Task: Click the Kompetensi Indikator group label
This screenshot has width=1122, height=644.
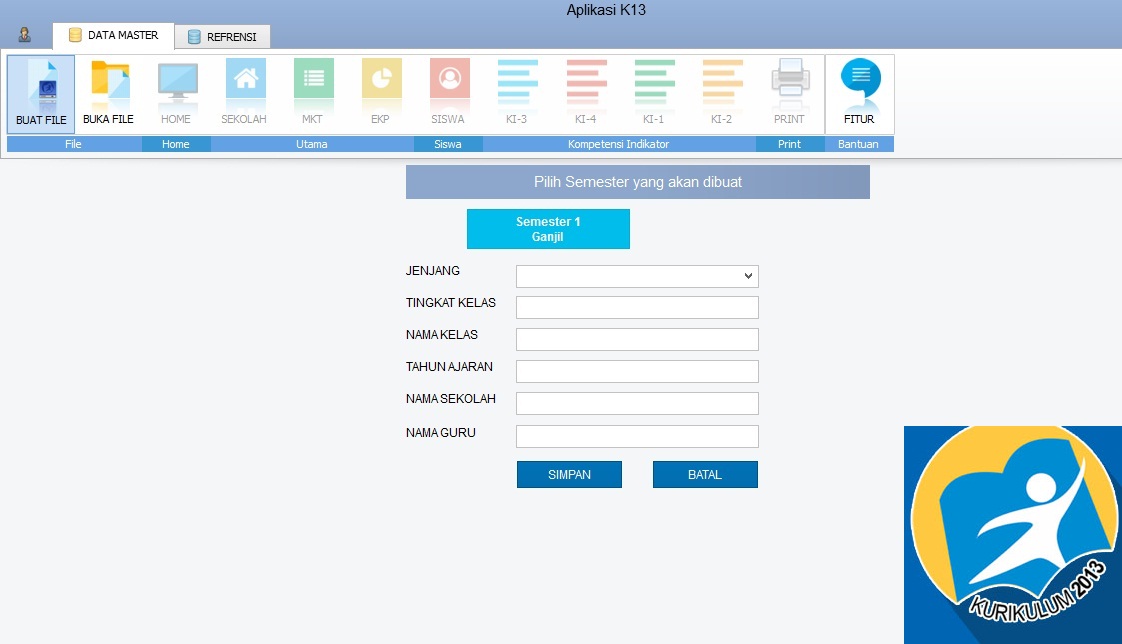Action: 619,144
